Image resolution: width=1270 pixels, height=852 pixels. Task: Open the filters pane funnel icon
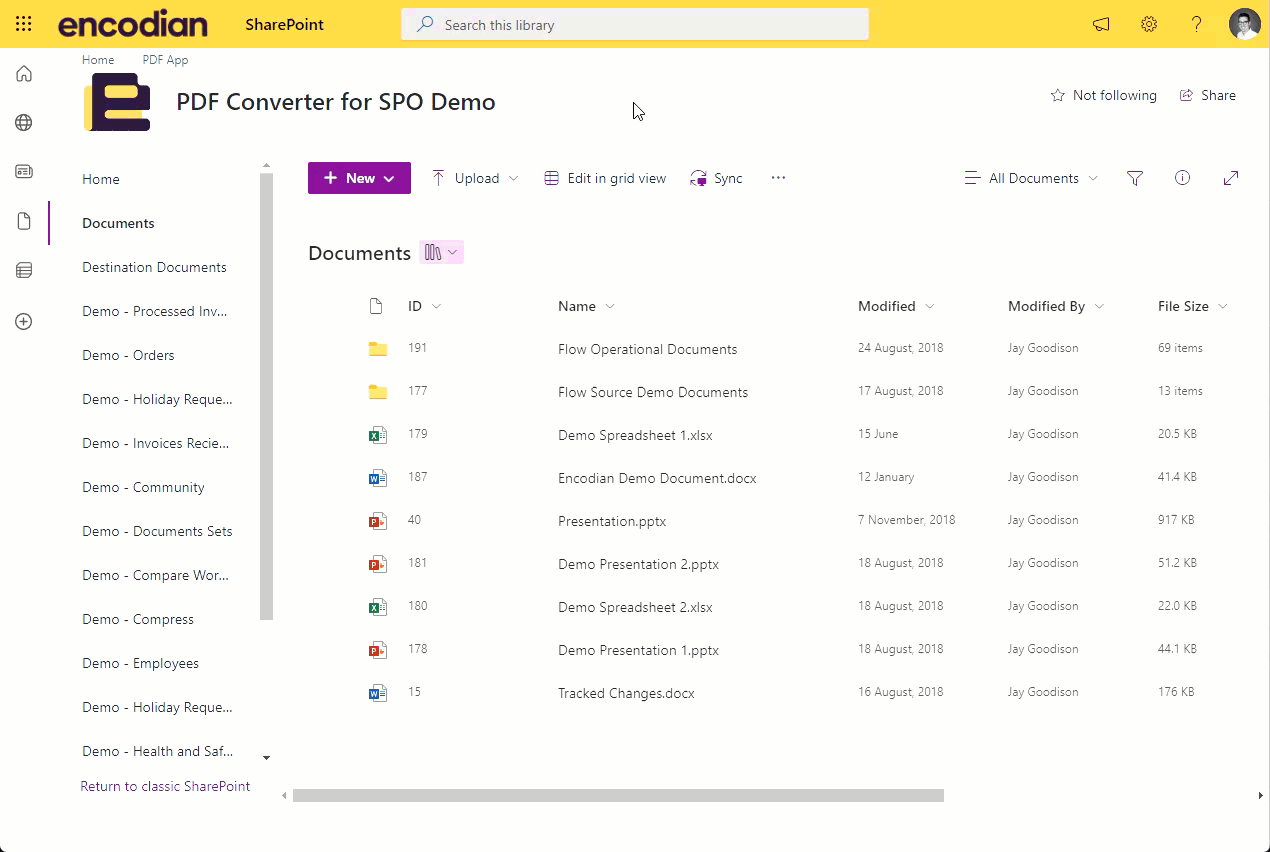pyautogui.click(x=1135, y=178)
